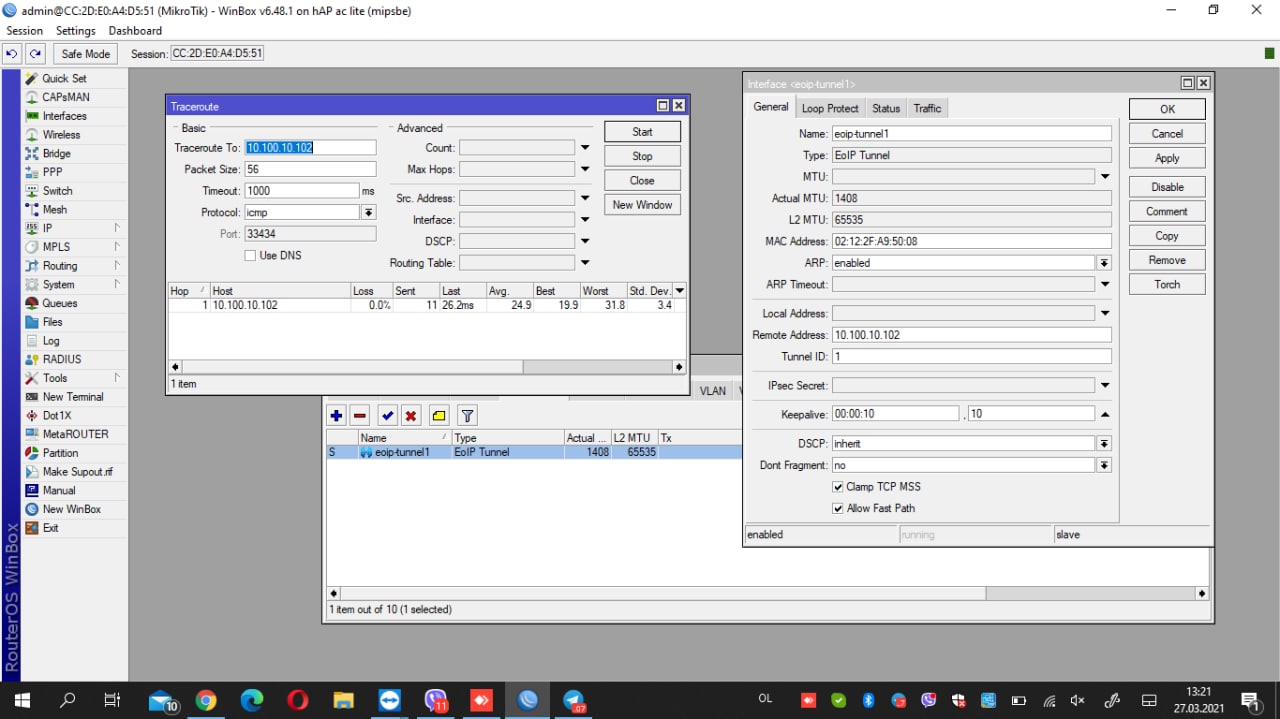
Task: Toggle Clamp TCP MSS checkbox
Action: pyautogui.click(x=838, y=487)
